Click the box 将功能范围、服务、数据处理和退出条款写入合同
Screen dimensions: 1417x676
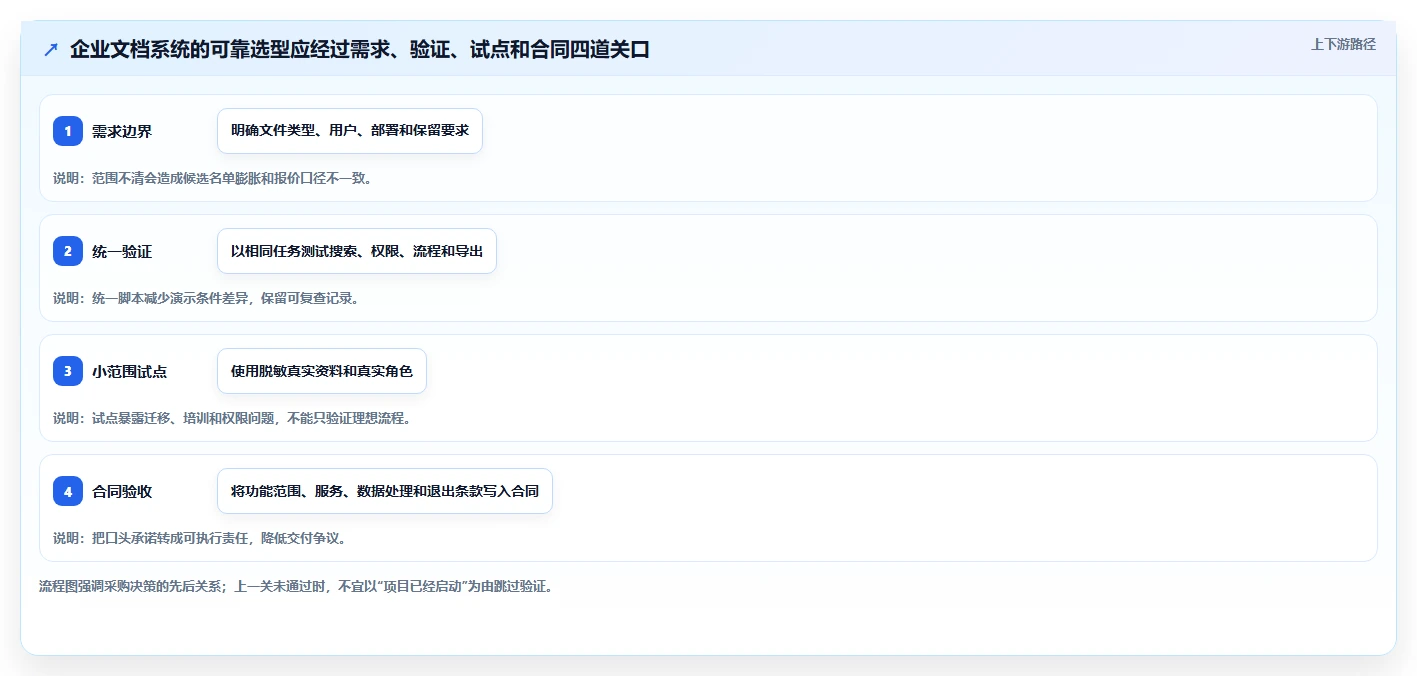385,491
